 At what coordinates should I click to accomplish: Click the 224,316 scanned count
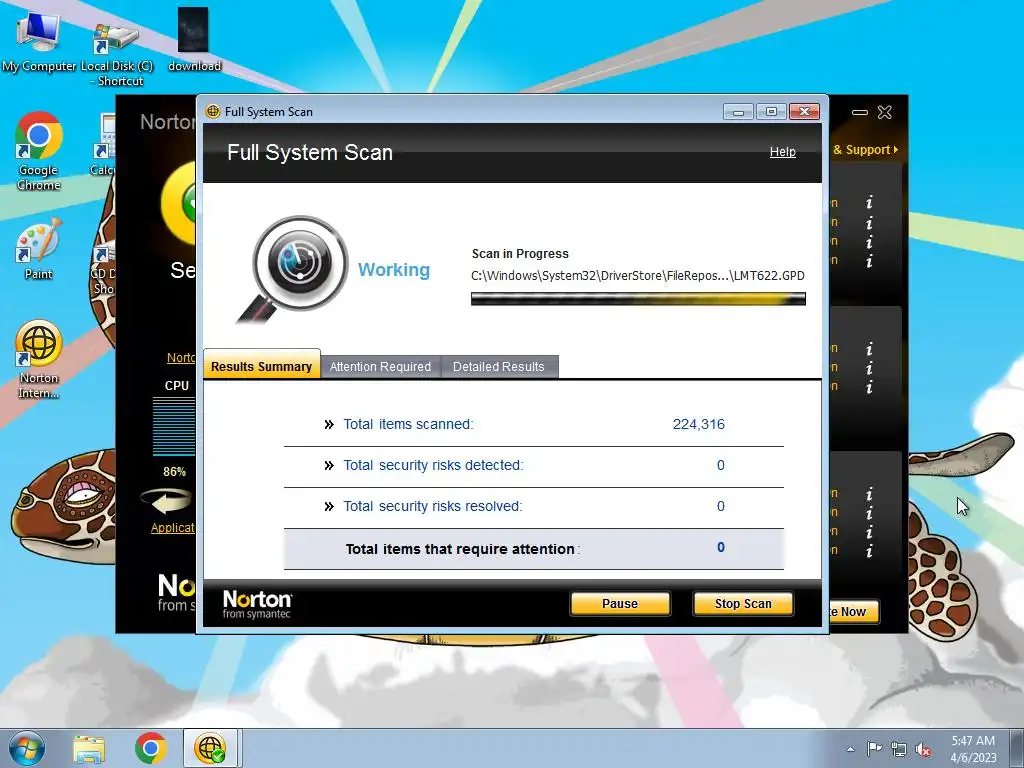pos(699,424)
